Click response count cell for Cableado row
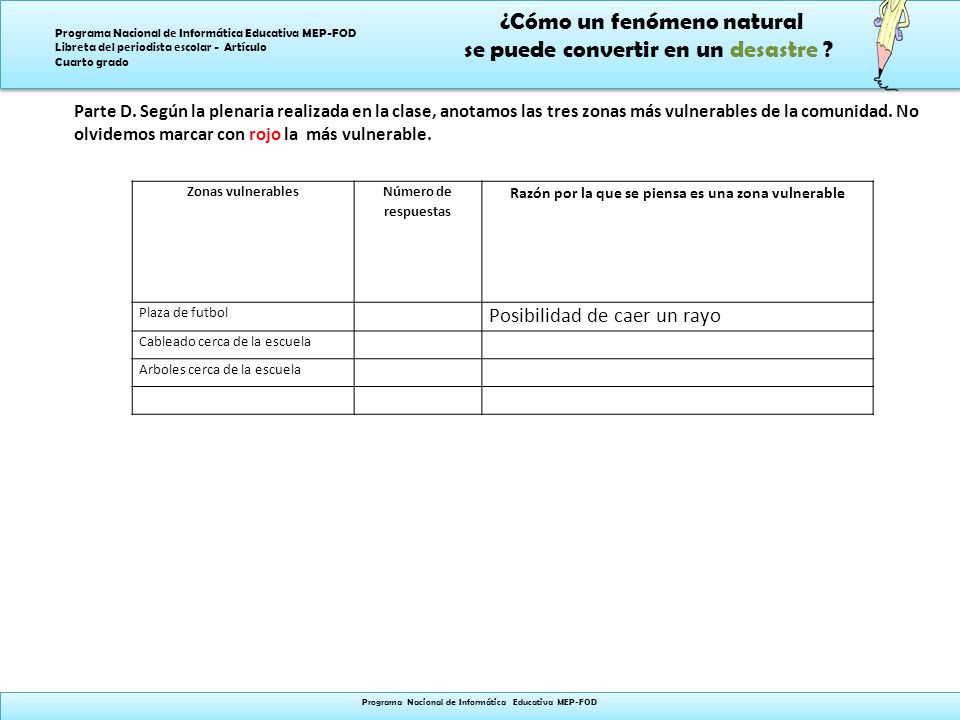Screen dimensions: 960x720 [x=418, y=345]
